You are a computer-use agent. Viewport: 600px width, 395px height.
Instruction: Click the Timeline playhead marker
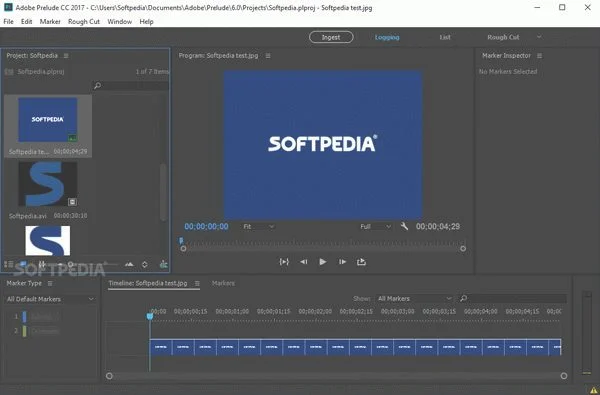click(x=150, y=316)
